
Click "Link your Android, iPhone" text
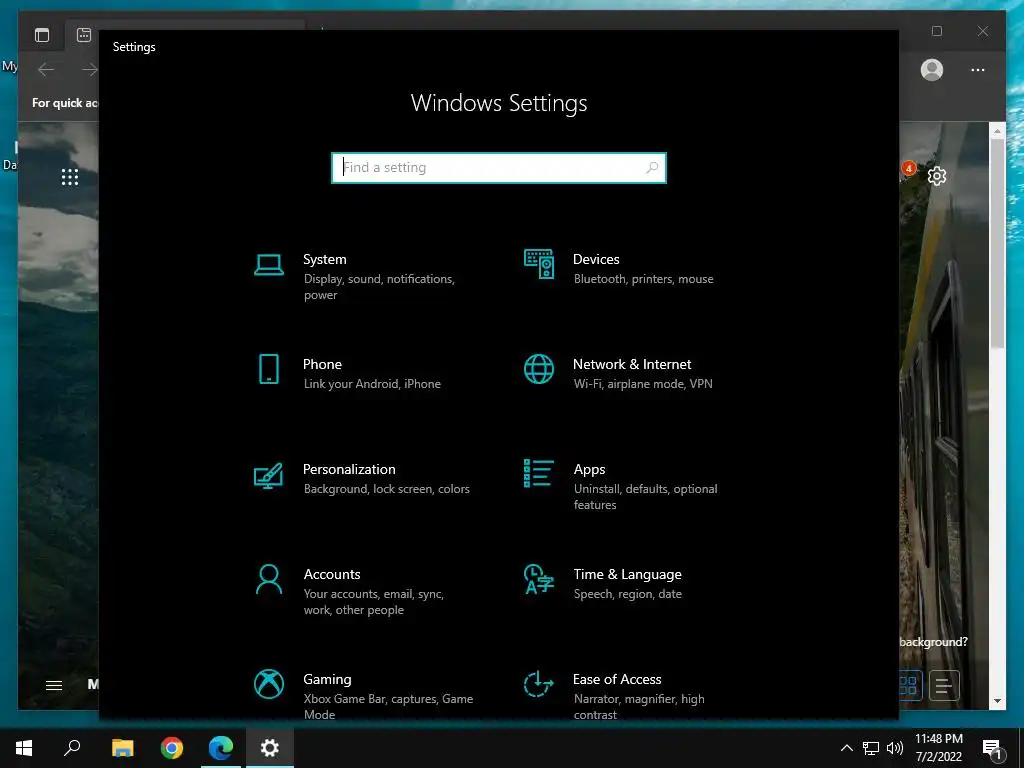(x=372, y=384)
